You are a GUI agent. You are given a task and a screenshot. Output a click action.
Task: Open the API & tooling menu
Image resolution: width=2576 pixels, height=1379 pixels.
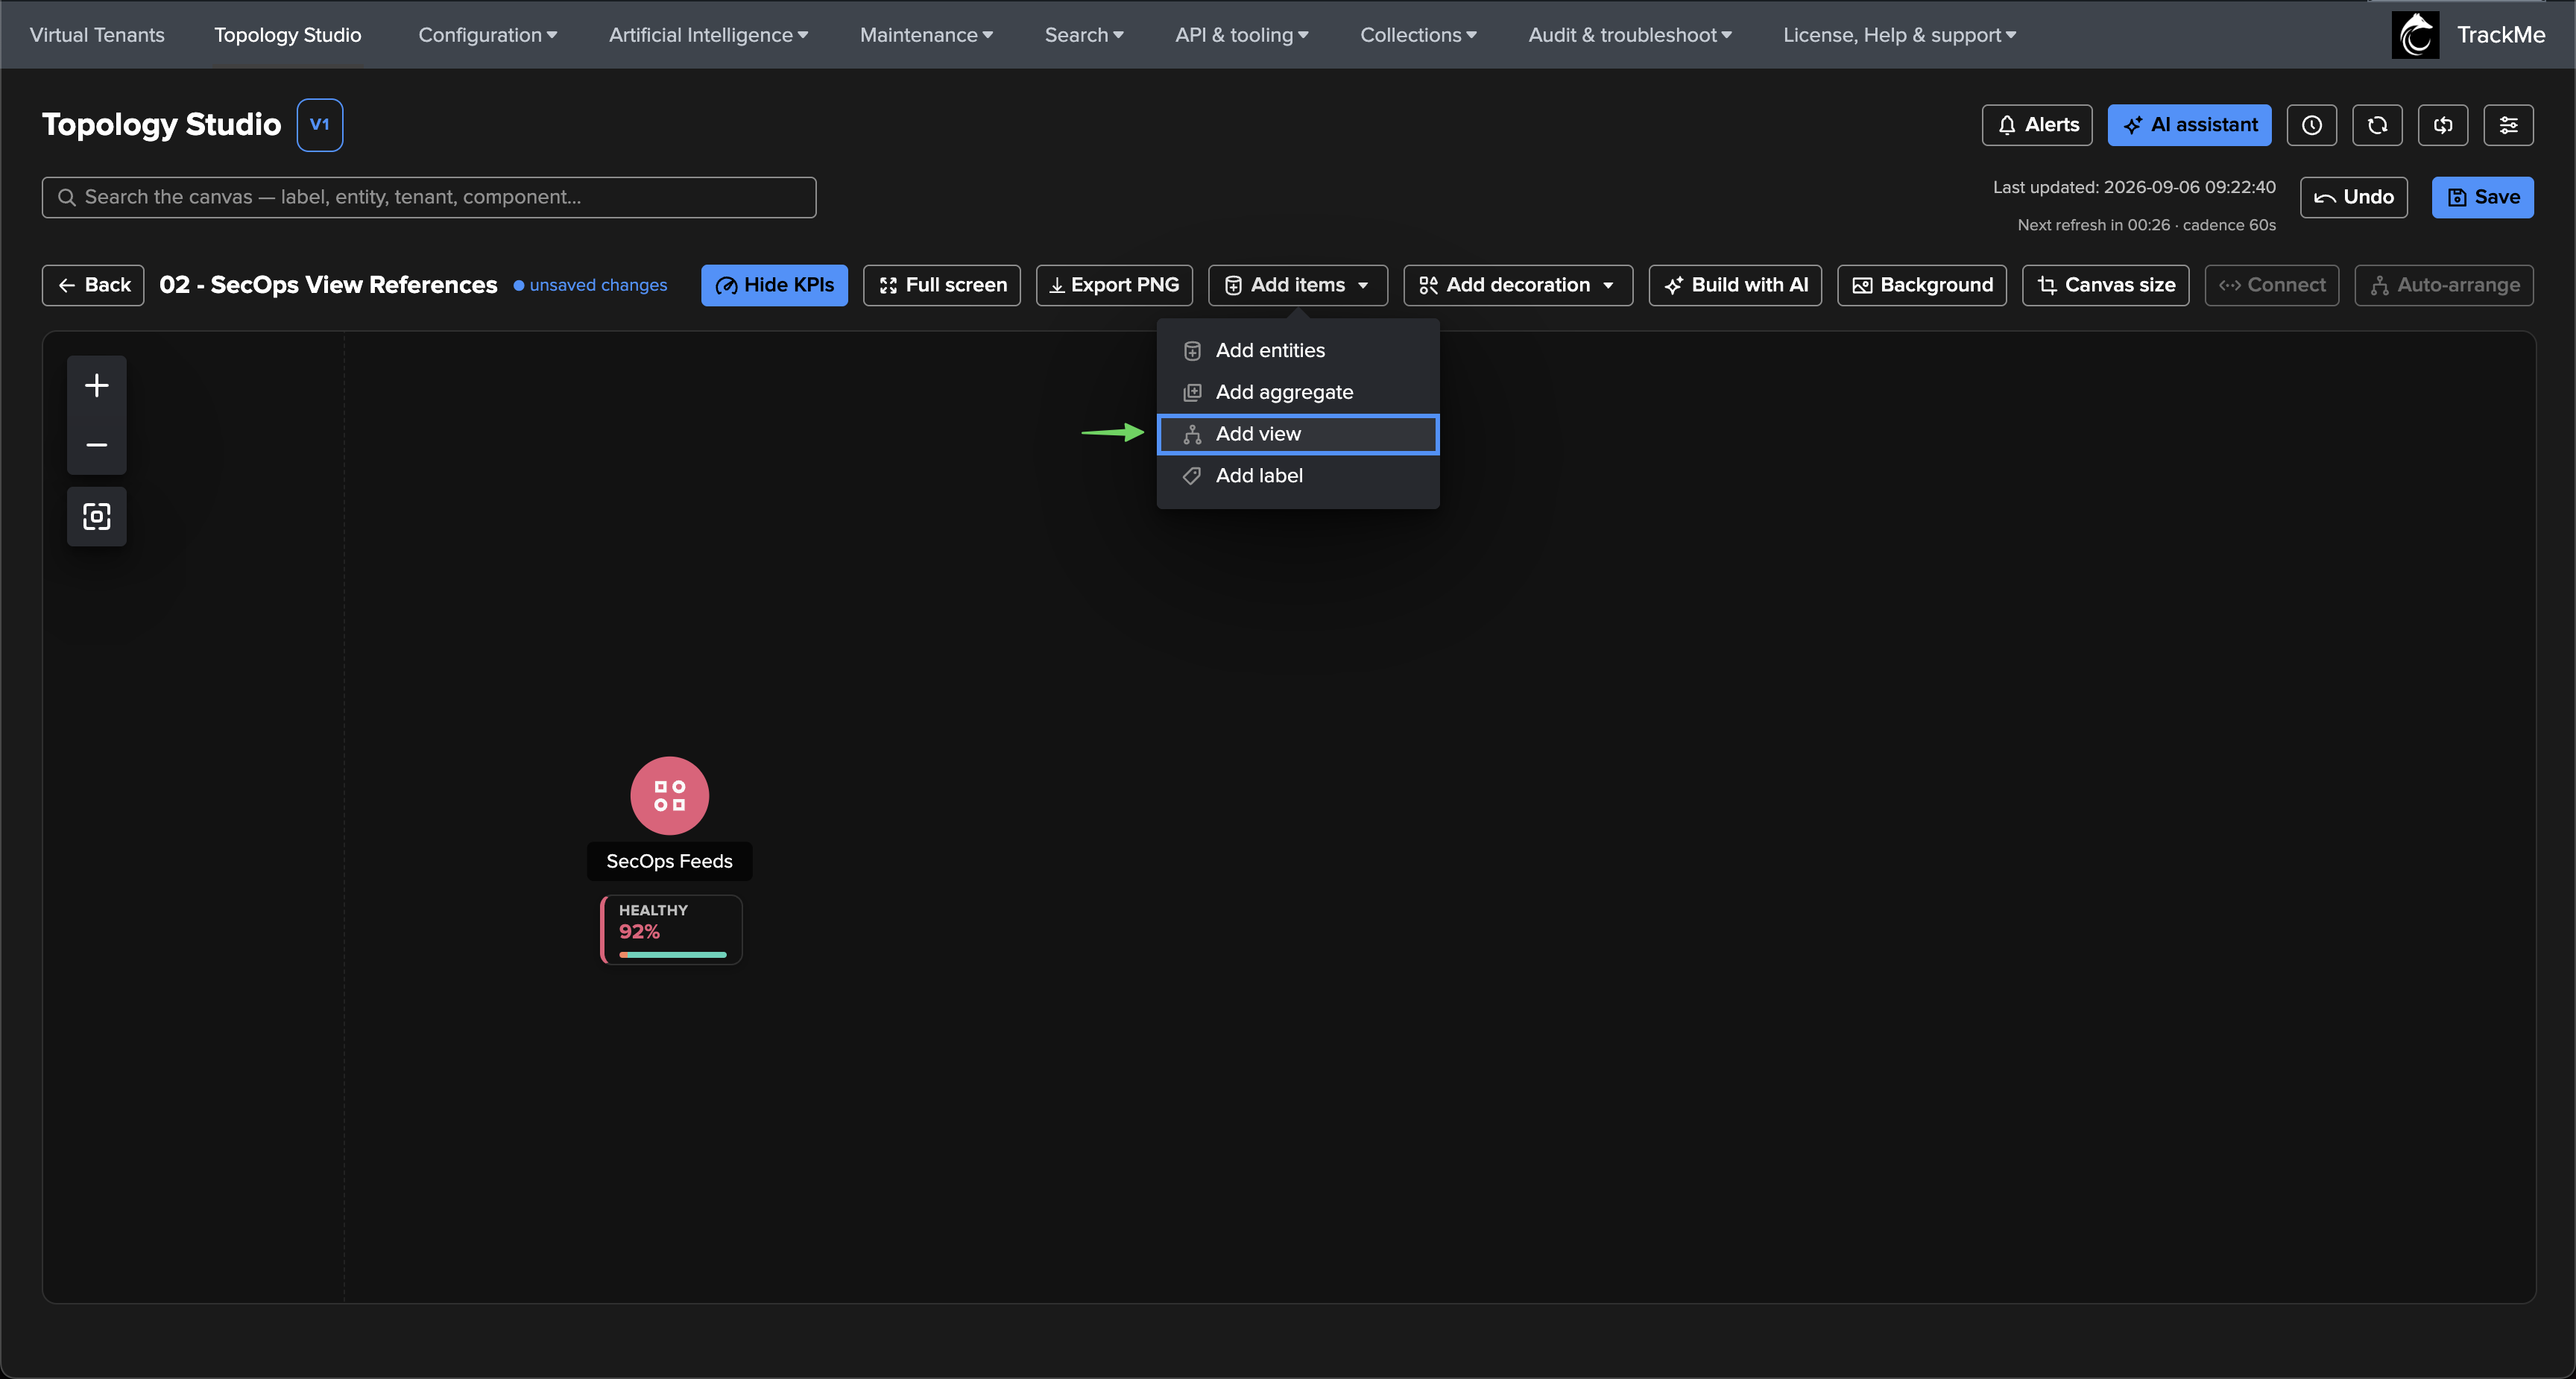click(1242, 35)
